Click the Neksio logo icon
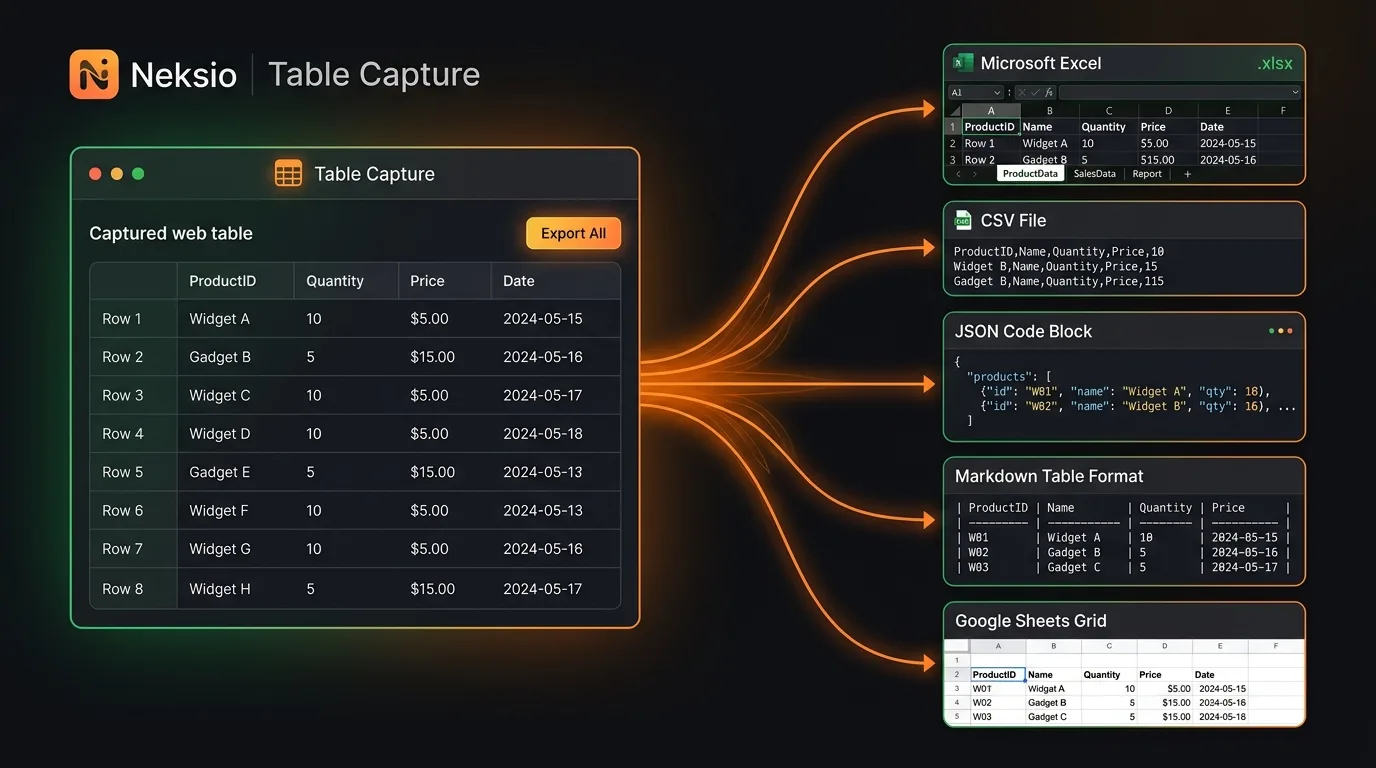 click(x=94, y=74)
